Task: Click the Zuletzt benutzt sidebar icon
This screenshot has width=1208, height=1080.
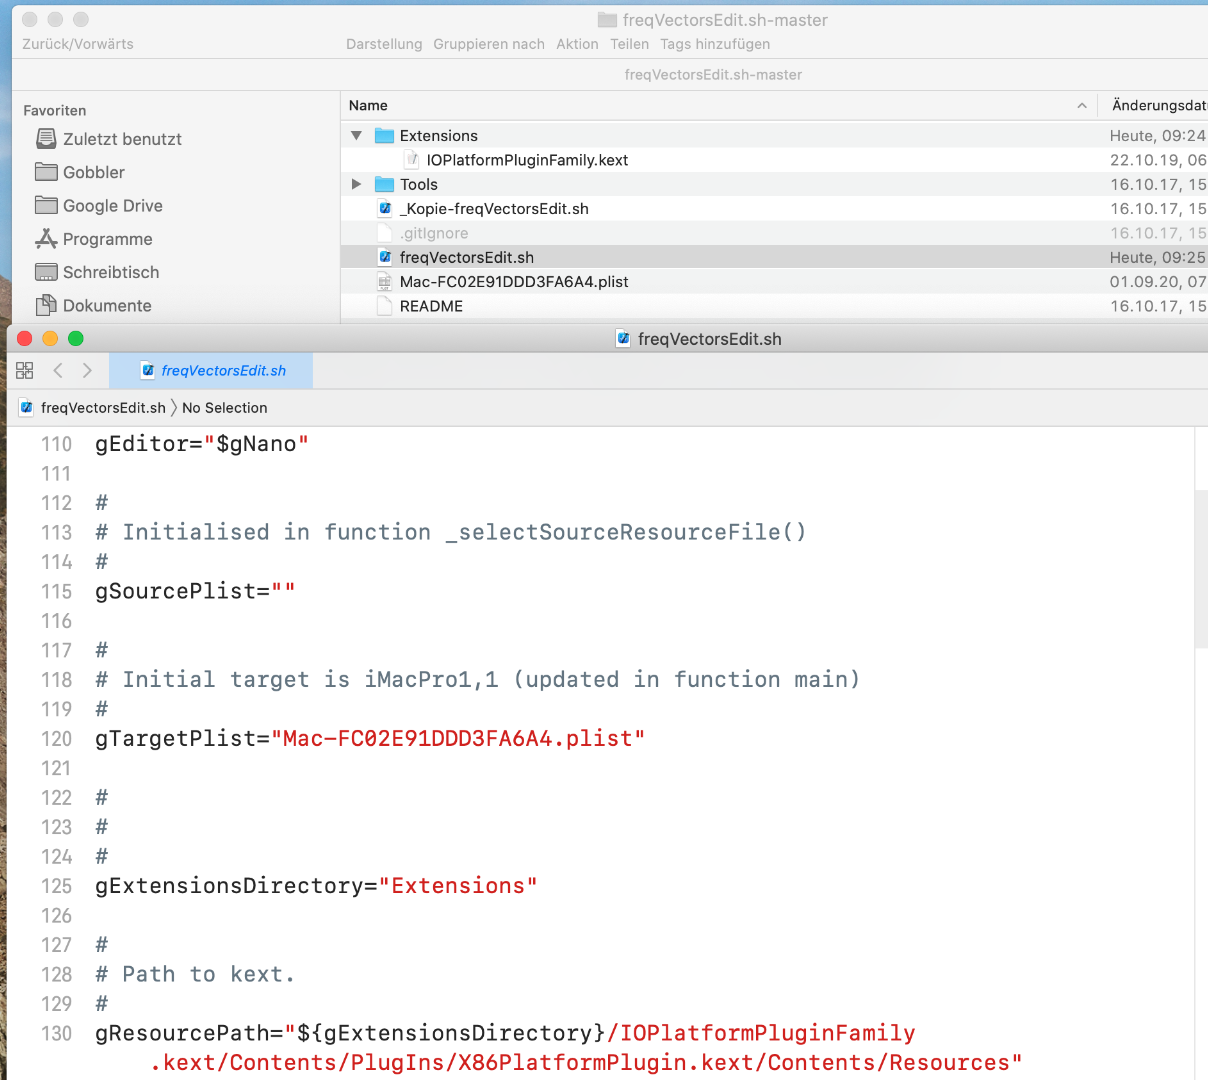Action: click(x=46, y=139)
